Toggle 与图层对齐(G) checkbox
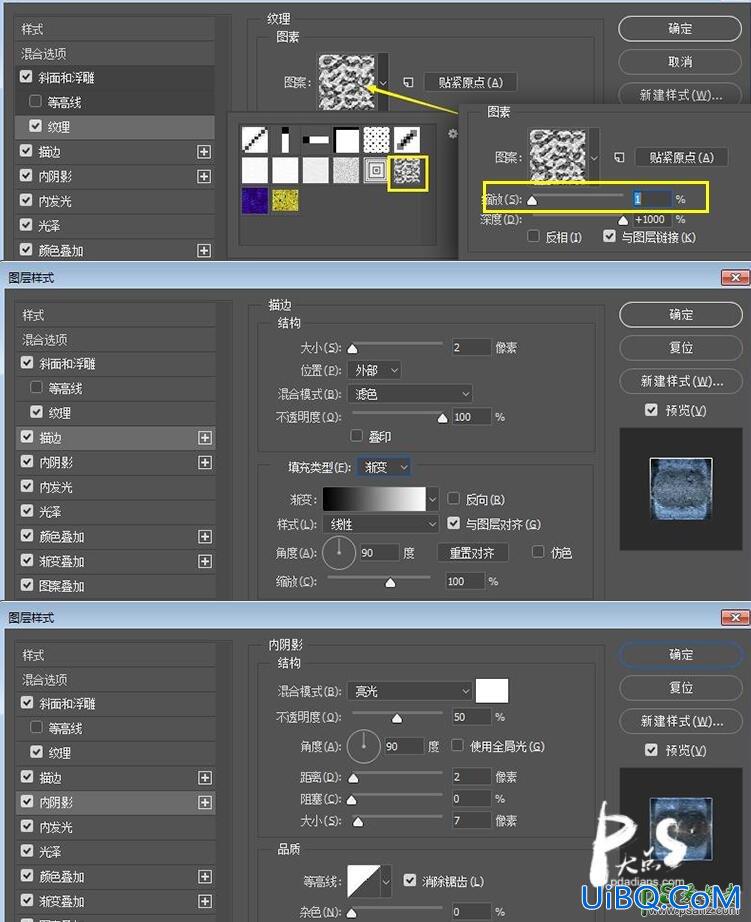Viewport: 751px width, 922px height. pos(453,523)
